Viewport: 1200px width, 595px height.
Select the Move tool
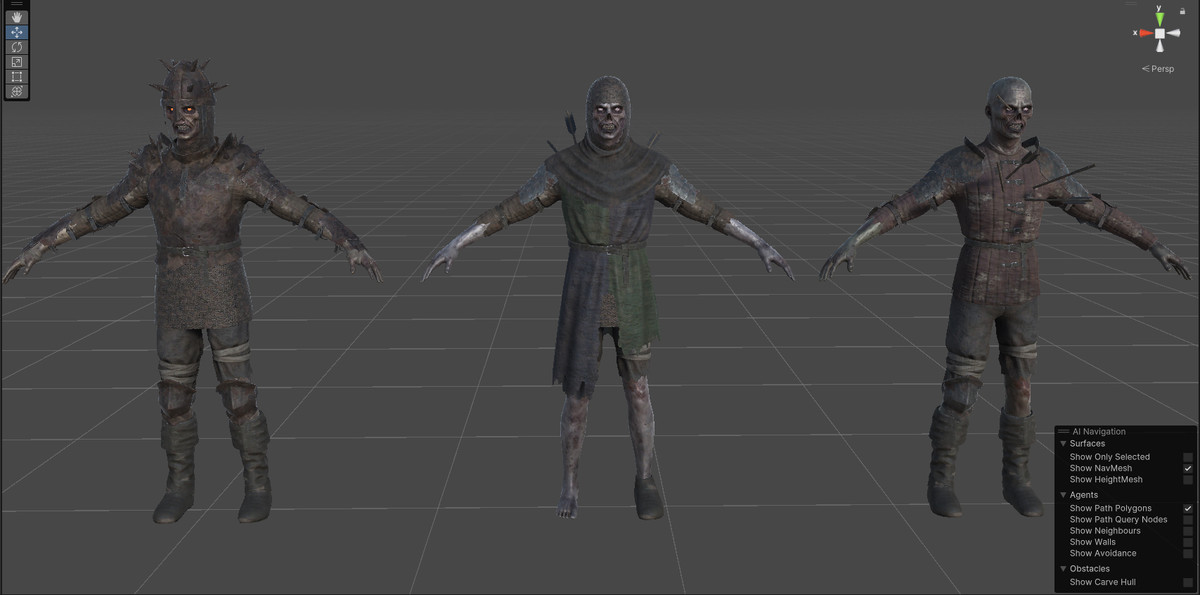tap(17, 32)
